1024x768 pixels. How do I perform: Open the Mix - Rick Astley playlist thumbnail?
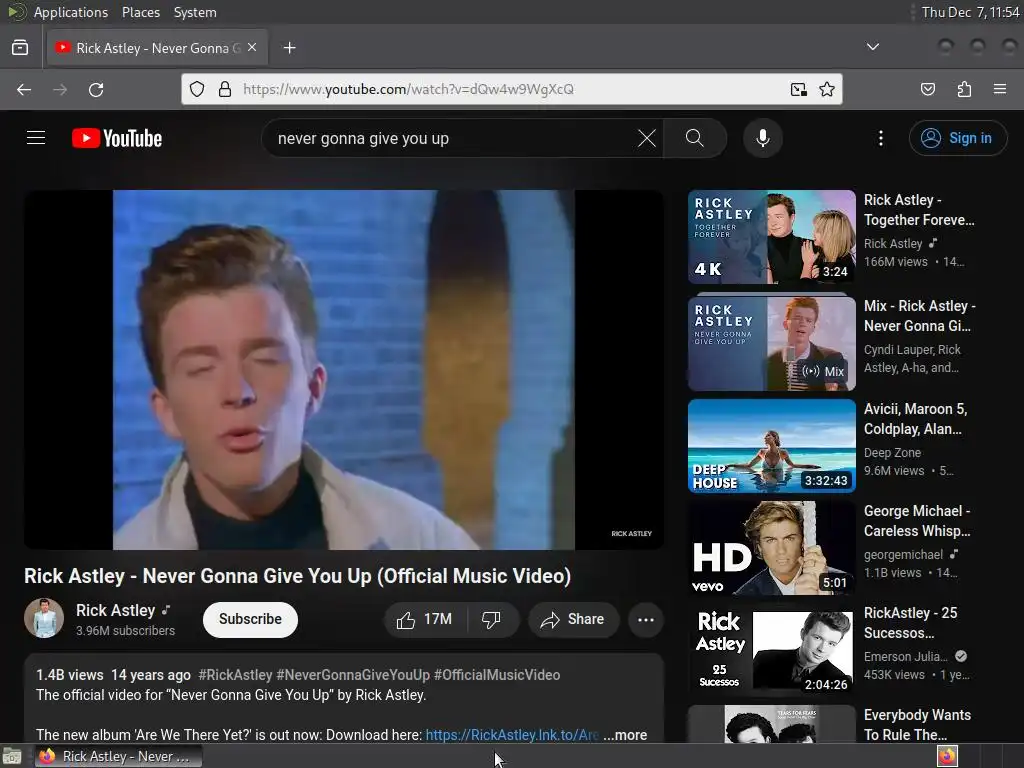click(x=771, y=344)
